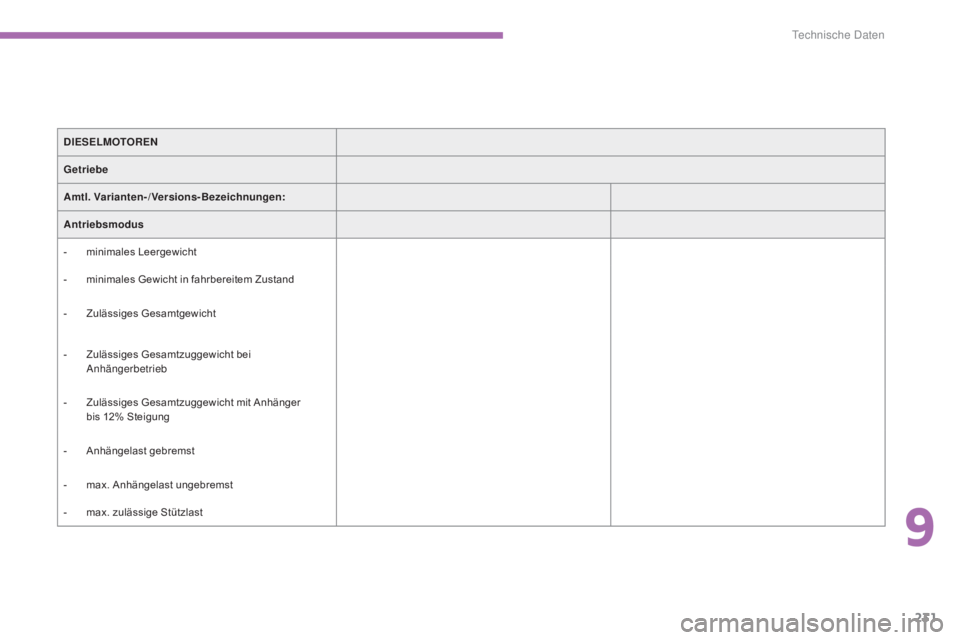This screenshot has width=960, height=640.
Task: Click the 'Technische Daten' header text
Action: pos(838,35)
